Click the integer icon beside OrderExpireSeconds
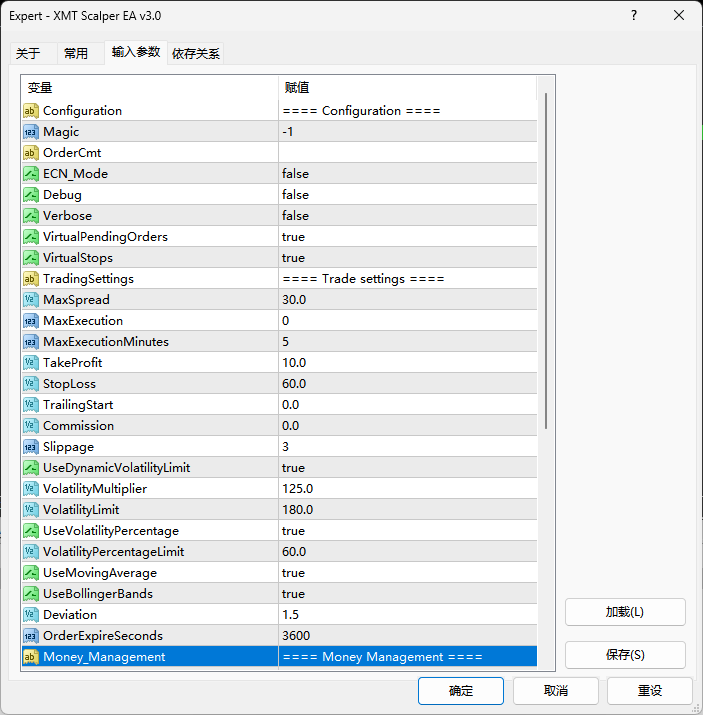 [31, 636]
